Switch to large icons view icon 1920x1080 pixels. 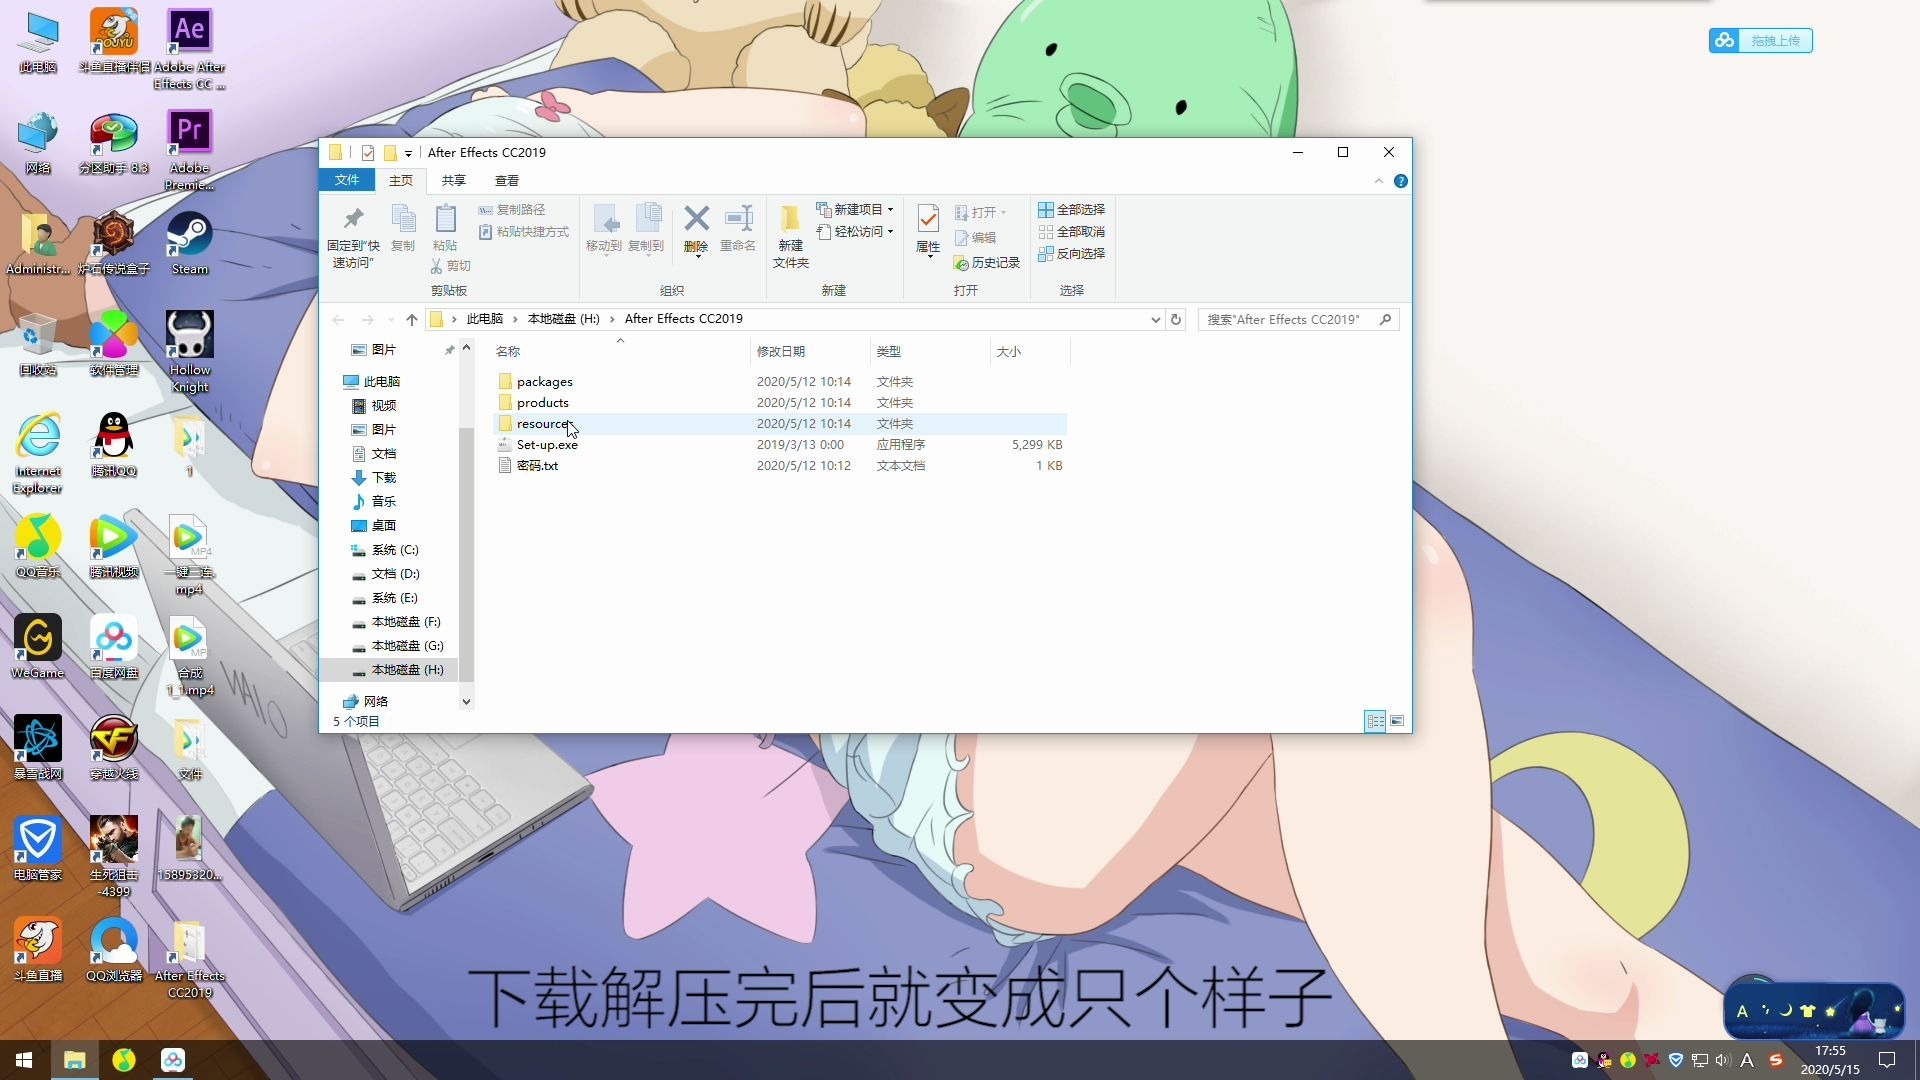point(1397,721)
